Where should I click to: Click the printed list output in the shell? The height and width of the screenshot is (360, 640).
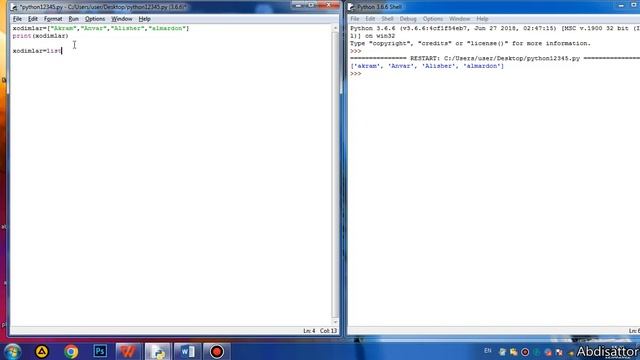[427, 66]
